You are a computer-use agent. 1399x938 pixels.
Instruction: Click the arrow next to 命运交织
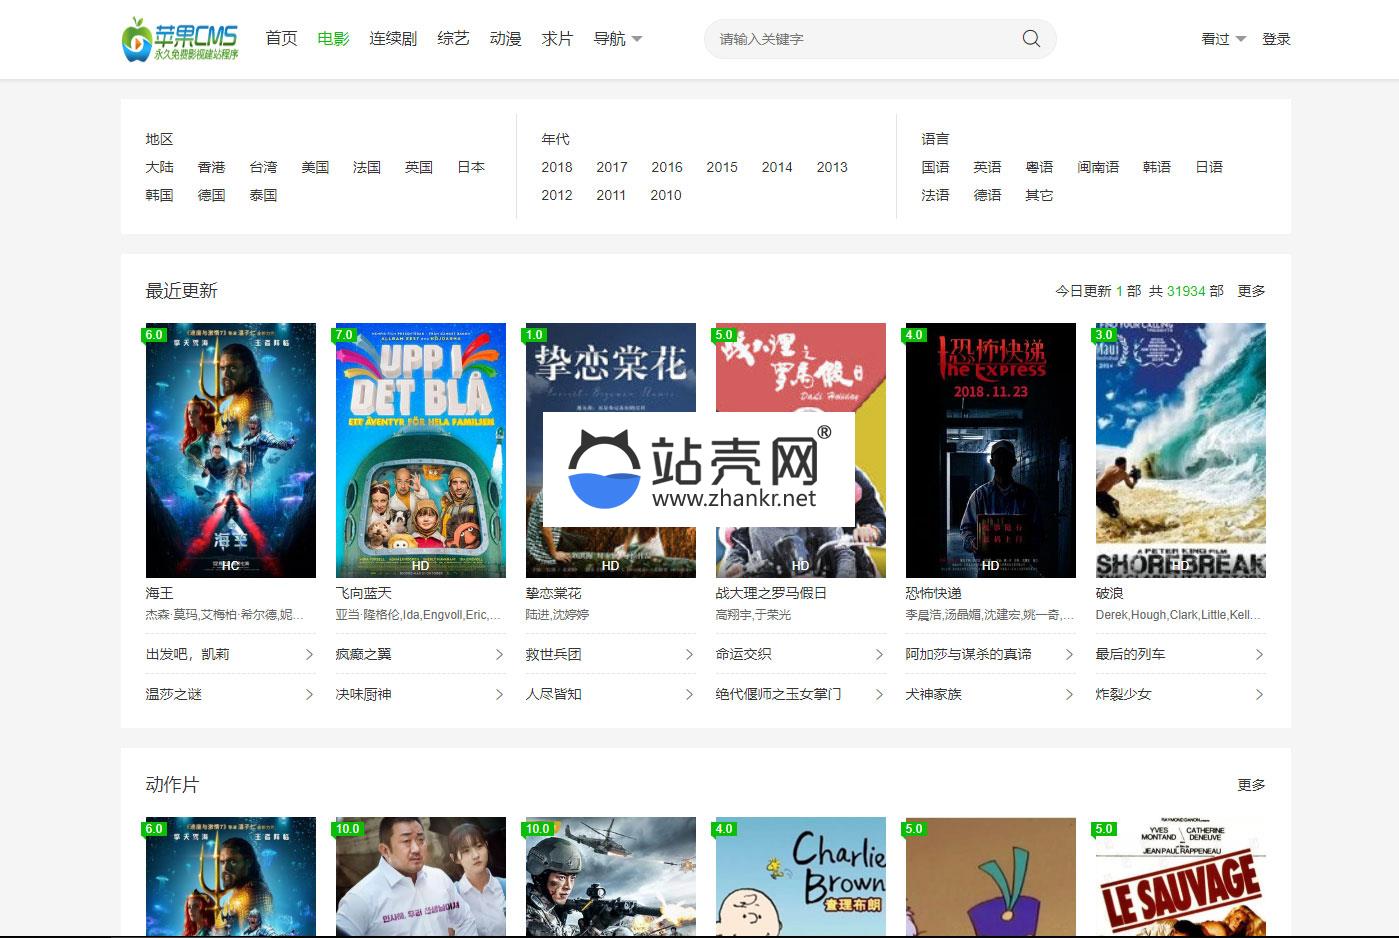[x=879, y=654]
